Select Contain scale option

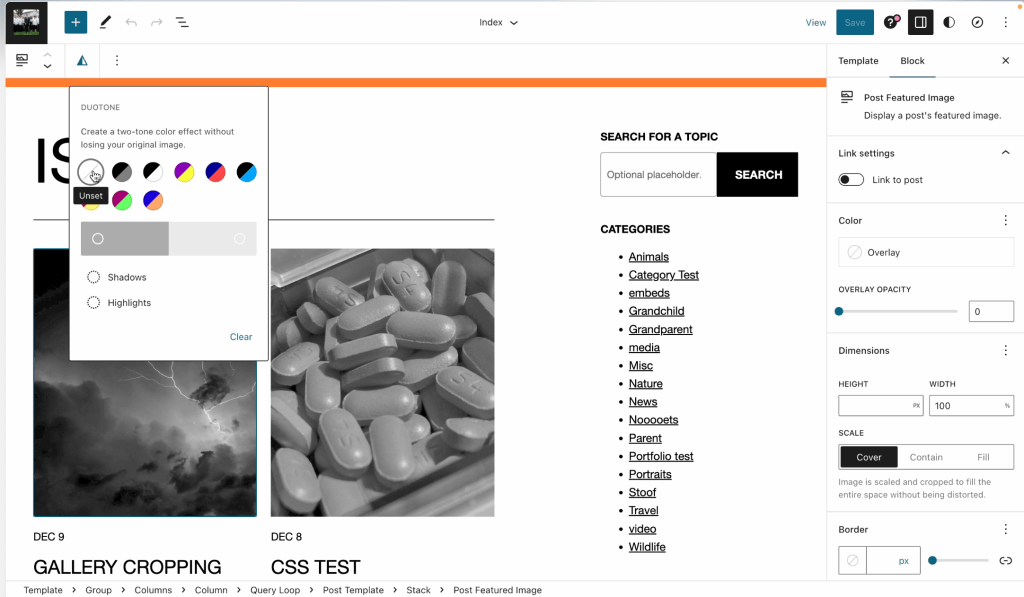pos(926,457)
